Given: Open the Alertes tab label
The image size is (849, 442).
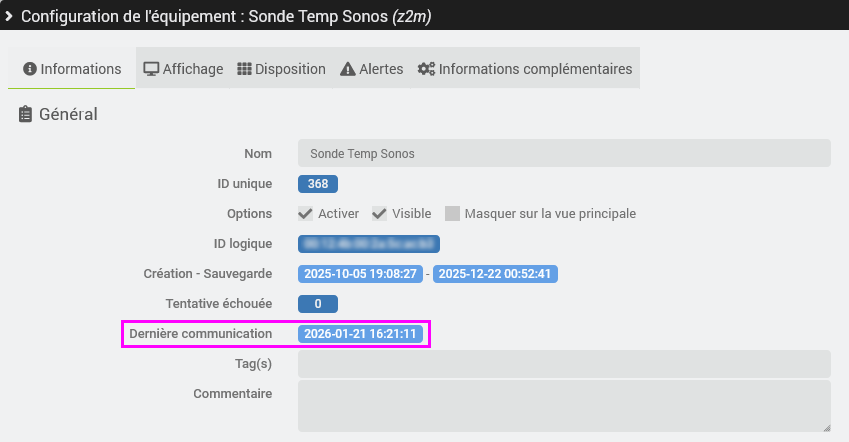Looking at the screenshot, I should pos(381,69).
